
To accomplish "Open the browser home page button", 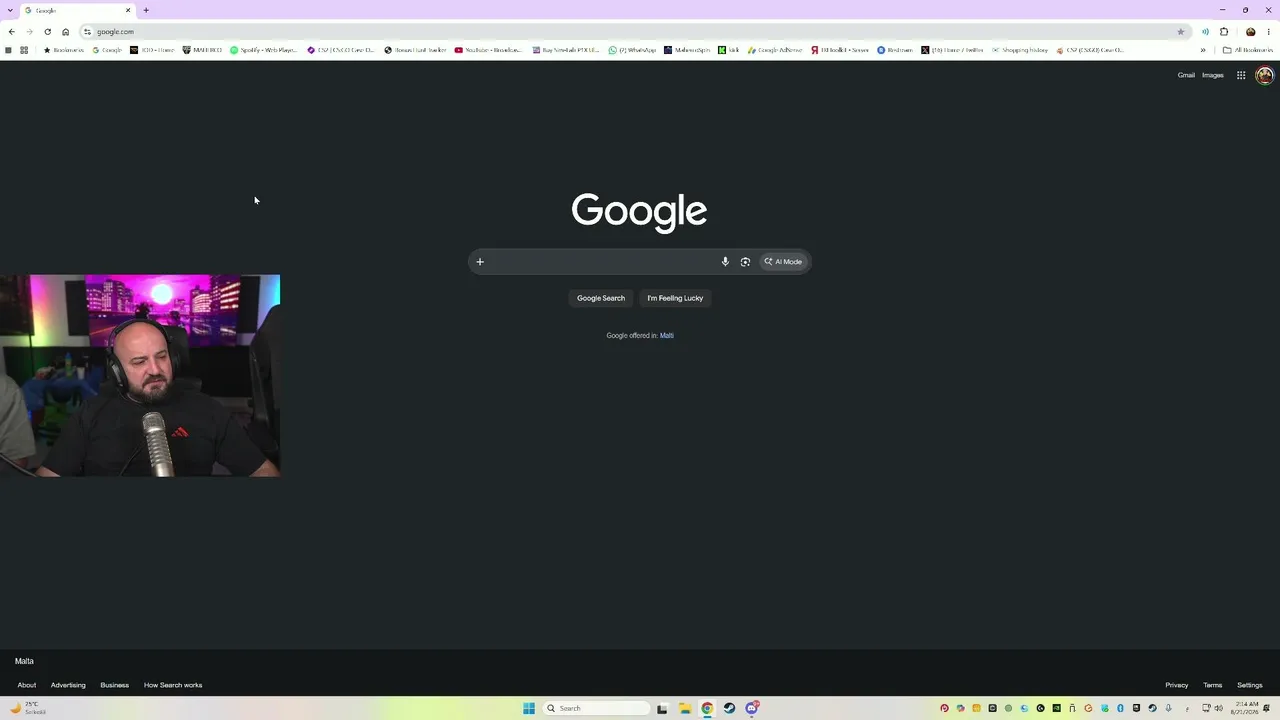I will [66, 32].
